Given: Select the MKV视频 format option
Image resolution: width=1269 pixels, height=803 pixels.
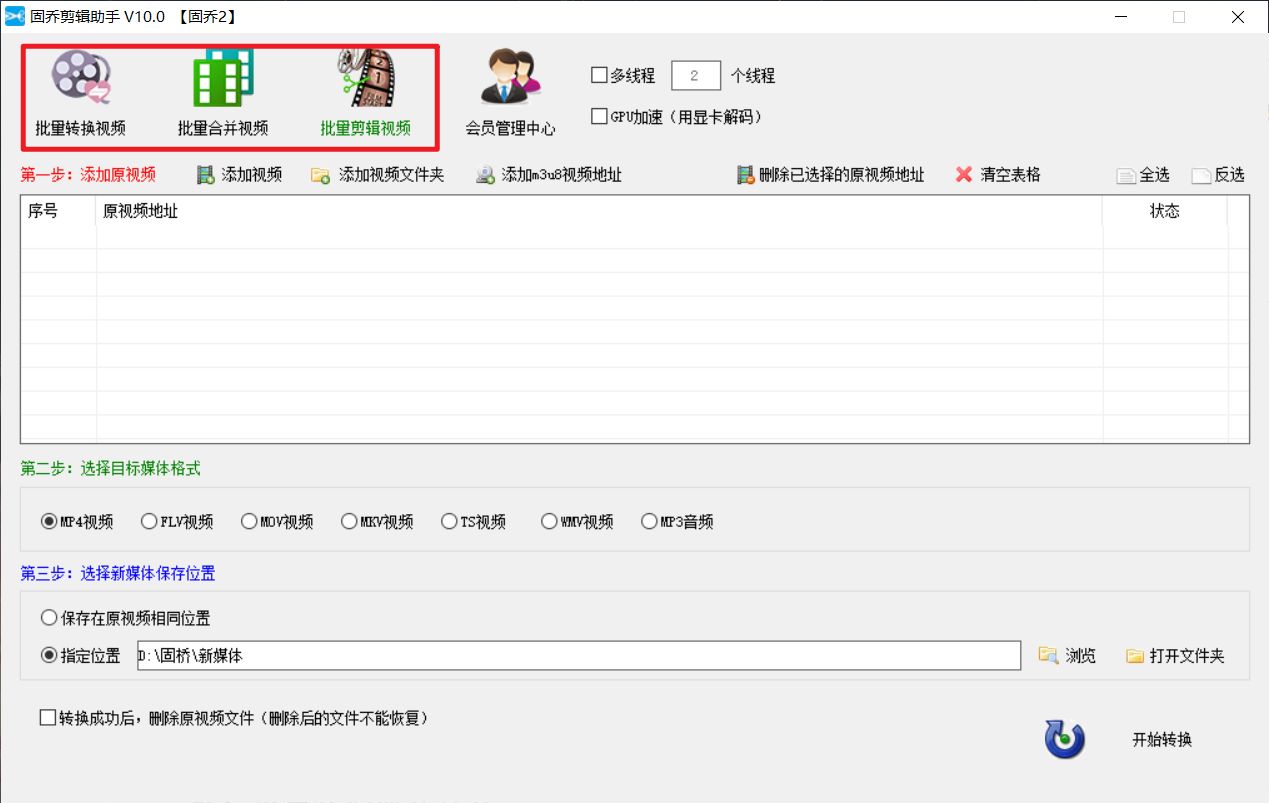Looking at the screenshot, I should point(349,521).
